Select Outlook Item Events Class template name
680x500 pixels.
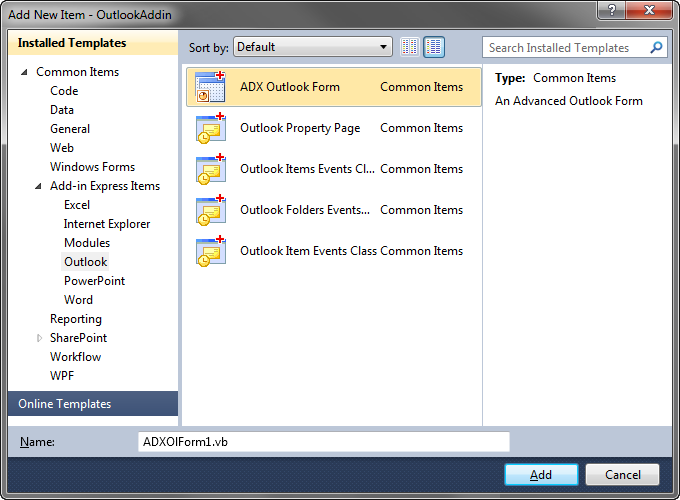tap(308, 251)
